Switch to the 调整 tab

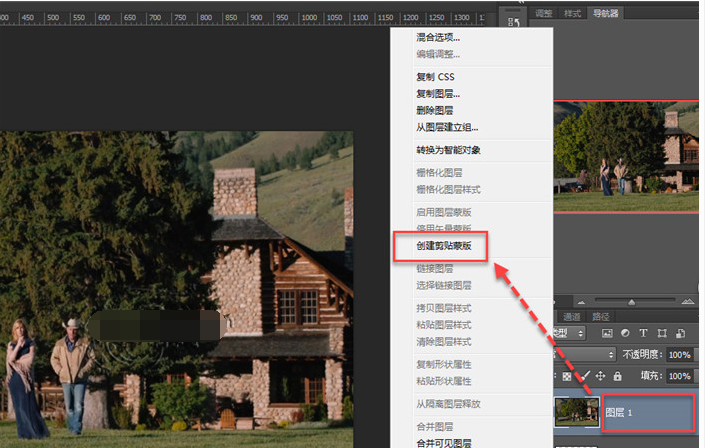click(x=544, y=13)
